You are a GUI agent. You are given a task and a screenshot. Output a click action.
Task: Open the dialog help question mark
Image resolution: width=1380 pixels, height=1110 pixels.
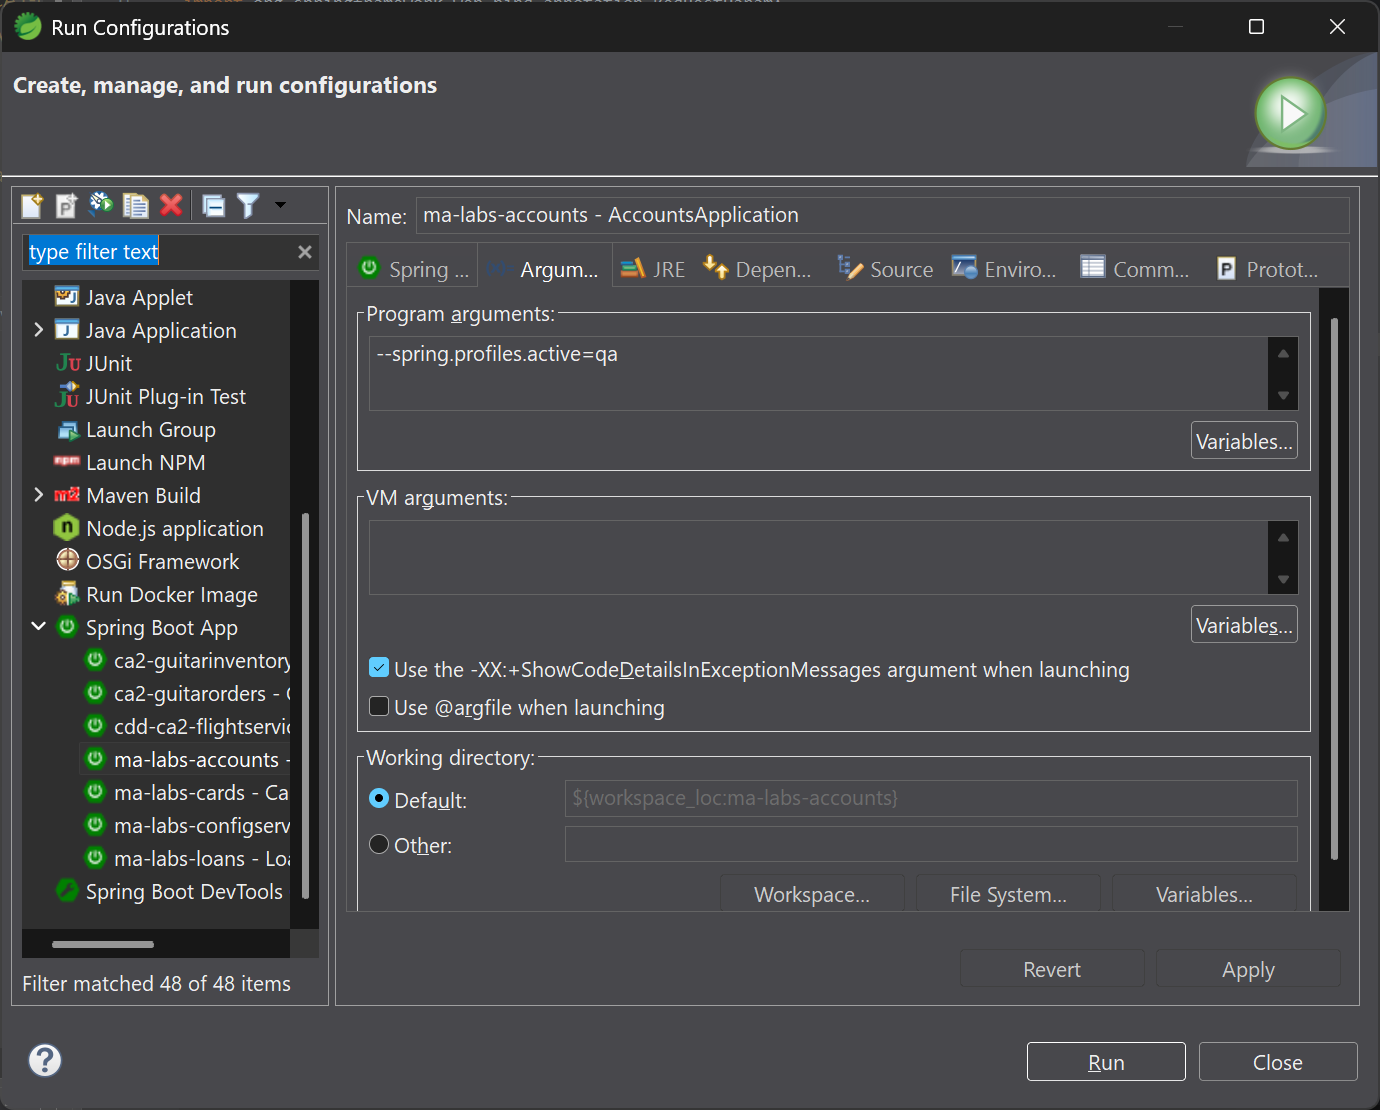45,1060
